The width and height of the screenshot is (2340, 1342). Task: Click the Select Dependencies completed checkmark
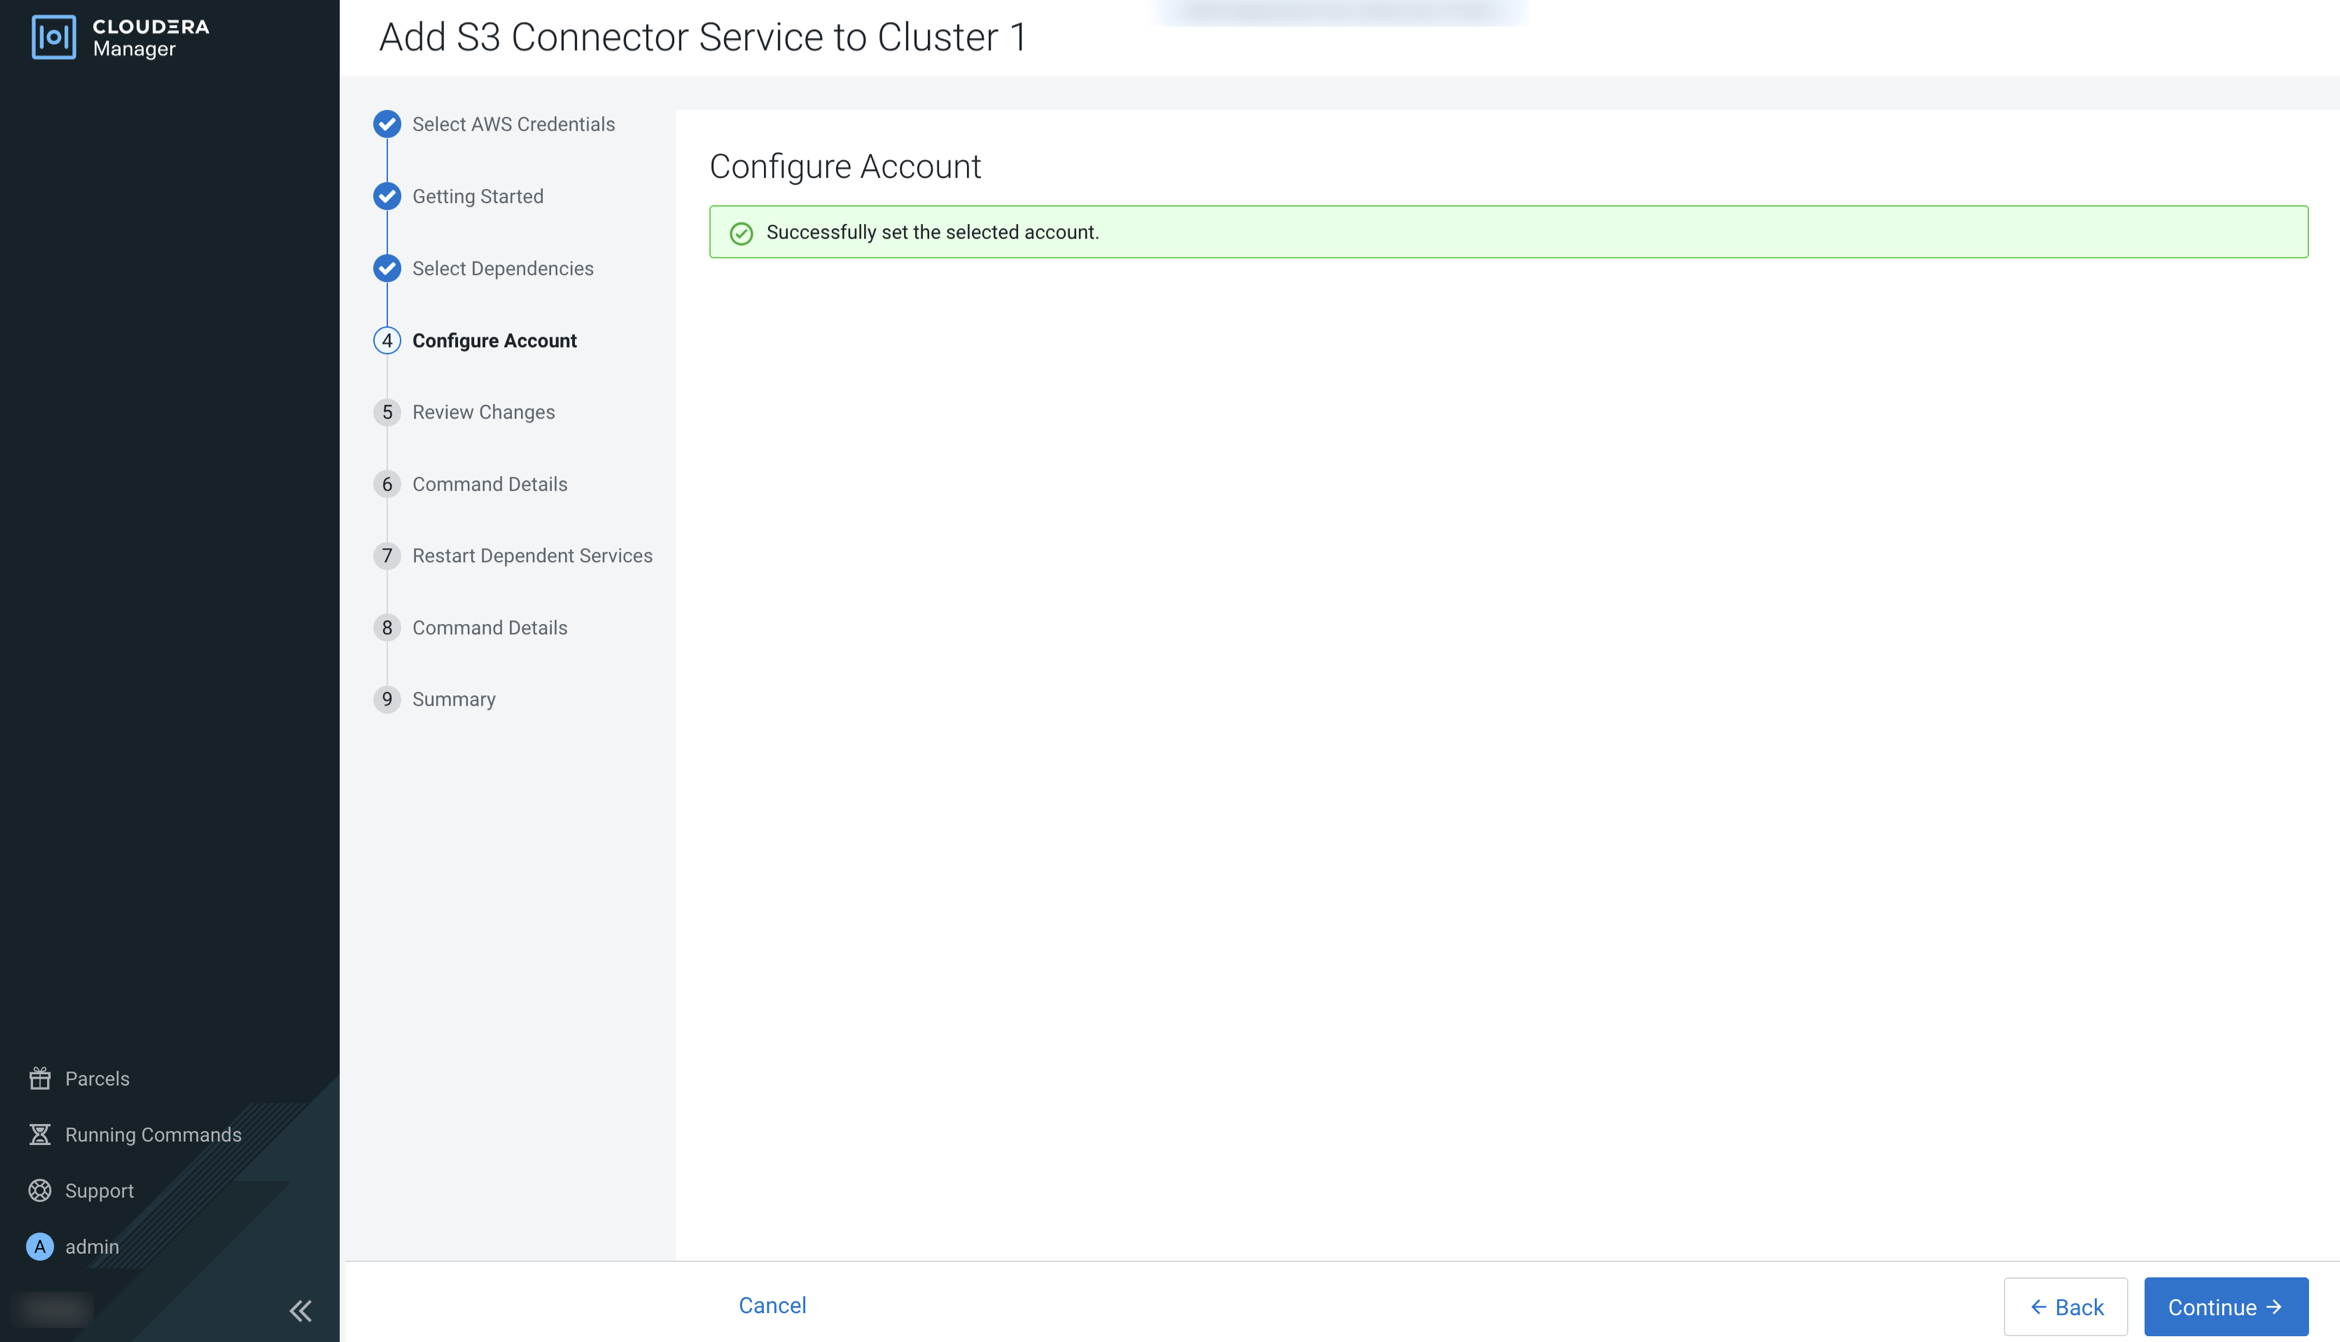click(x=387, y=268)
